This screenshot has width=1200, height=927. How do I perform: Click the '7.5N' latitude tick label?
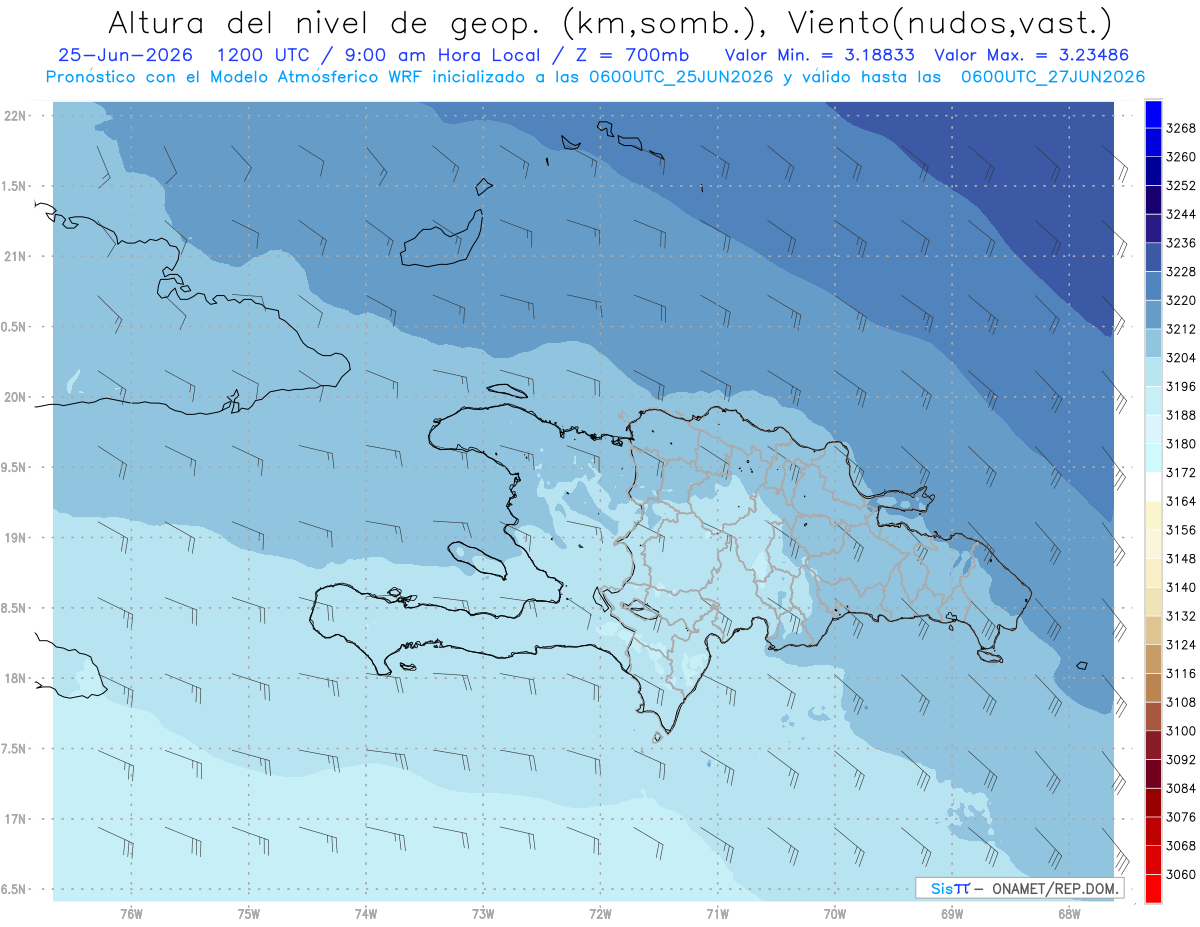[x=14, y=748]
